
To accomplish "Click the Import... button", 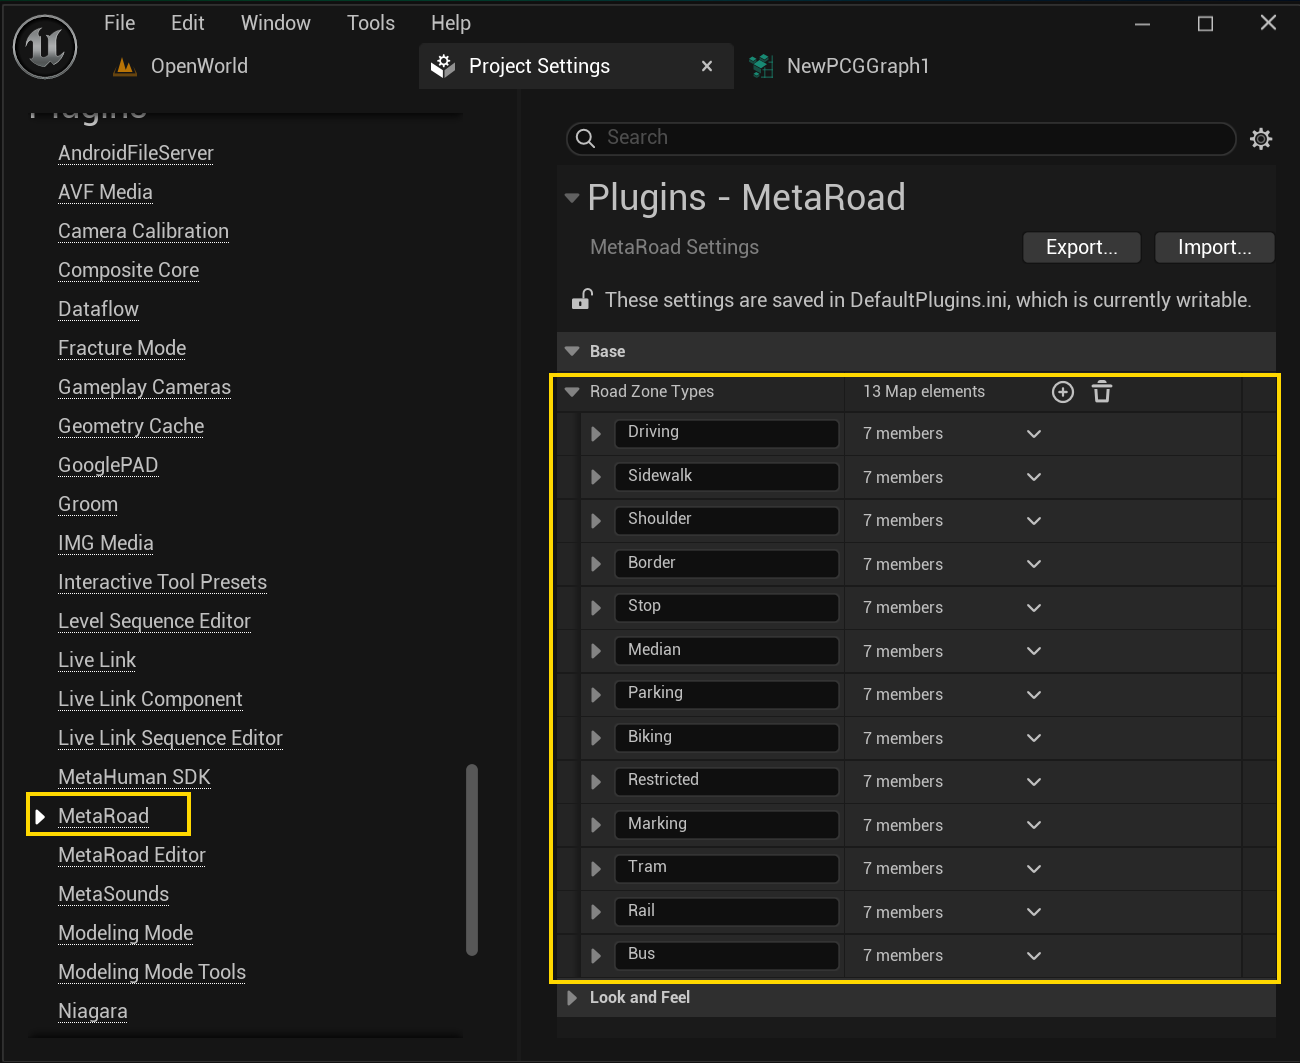I will 1214,247.
